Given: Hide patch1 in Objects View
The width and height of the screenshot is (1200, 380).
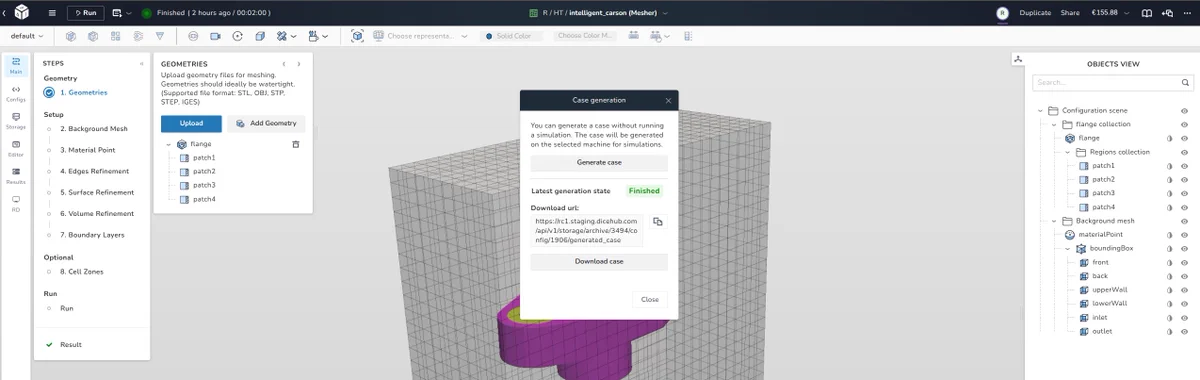Looking at the screenshot, I should (x=1184, y=165).
